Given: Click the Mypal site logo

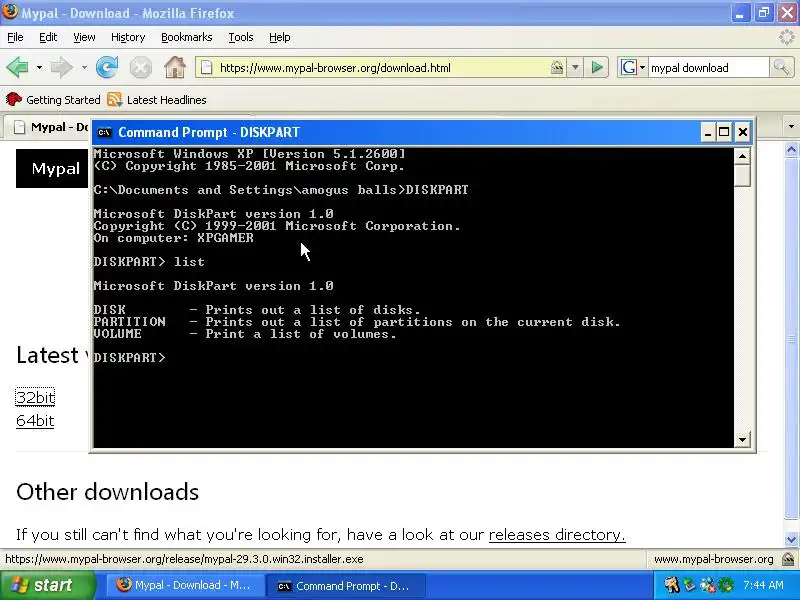Looking at the screenshot, I should point(52,168).
